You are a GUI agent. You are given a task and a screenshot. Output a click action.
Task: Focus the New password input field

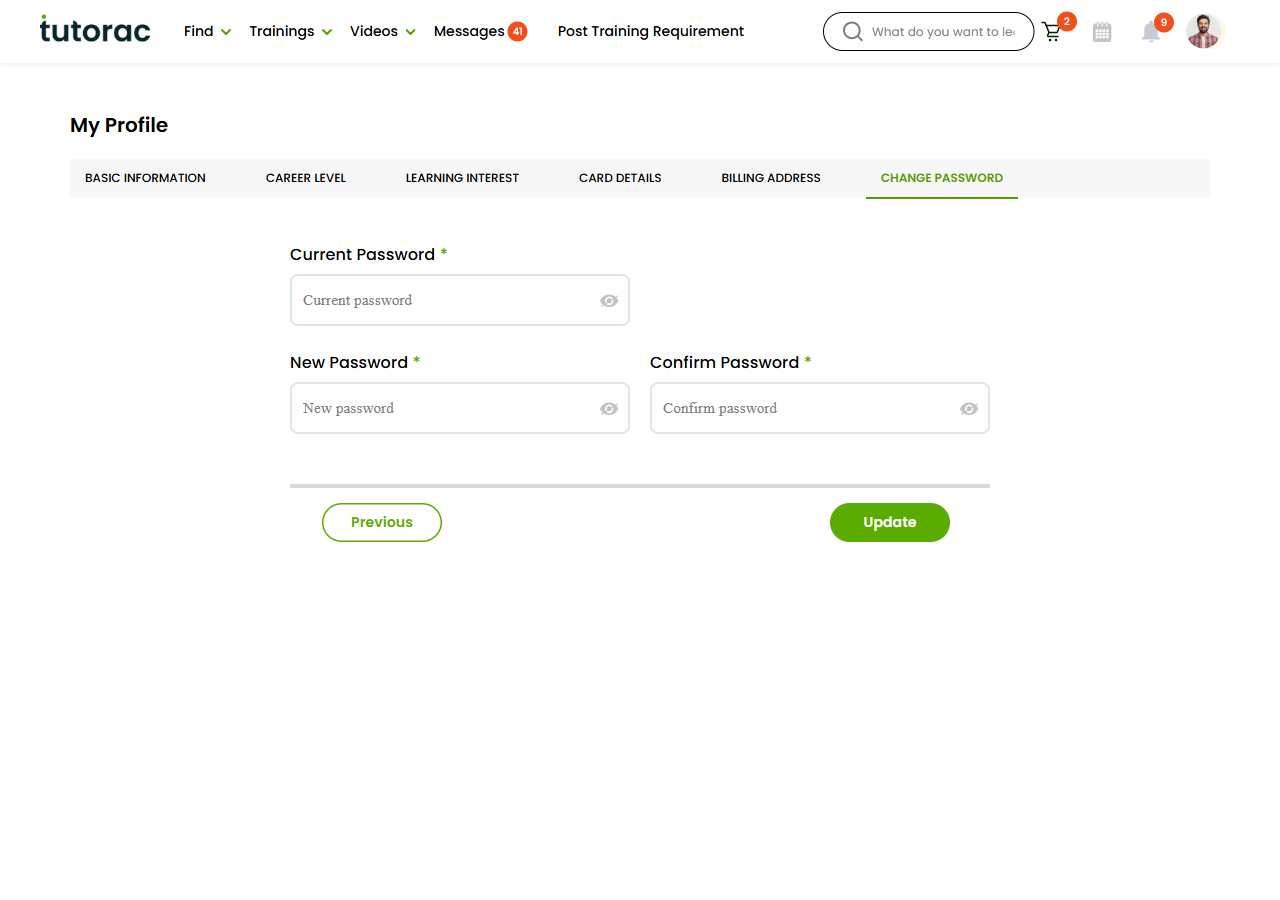click(460, 408)
